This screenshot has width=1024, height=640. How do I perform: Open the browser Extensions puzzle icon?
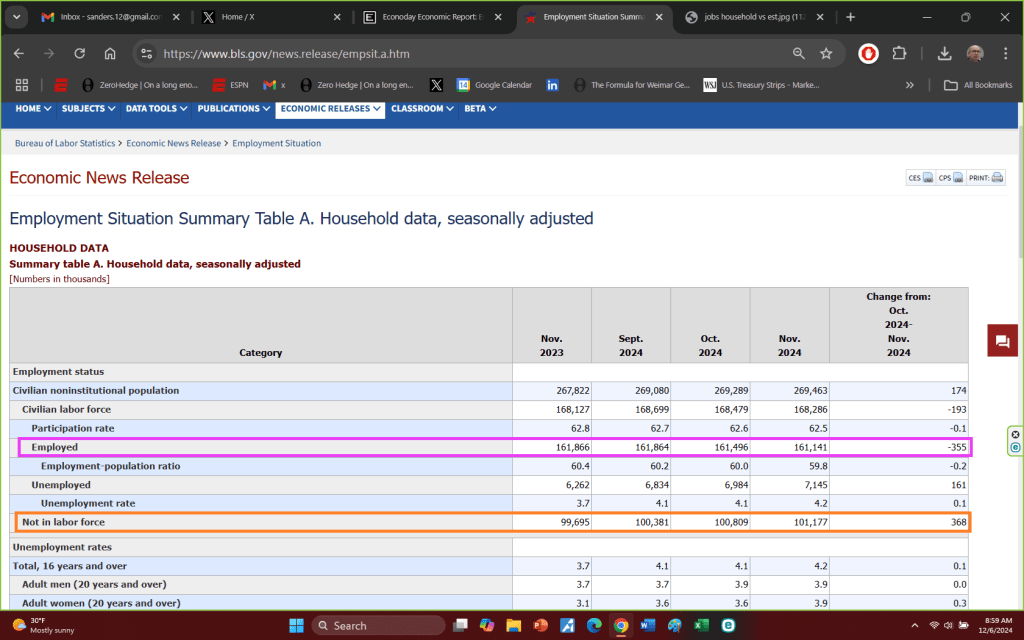pyautogui.click(x=899, y=54)
